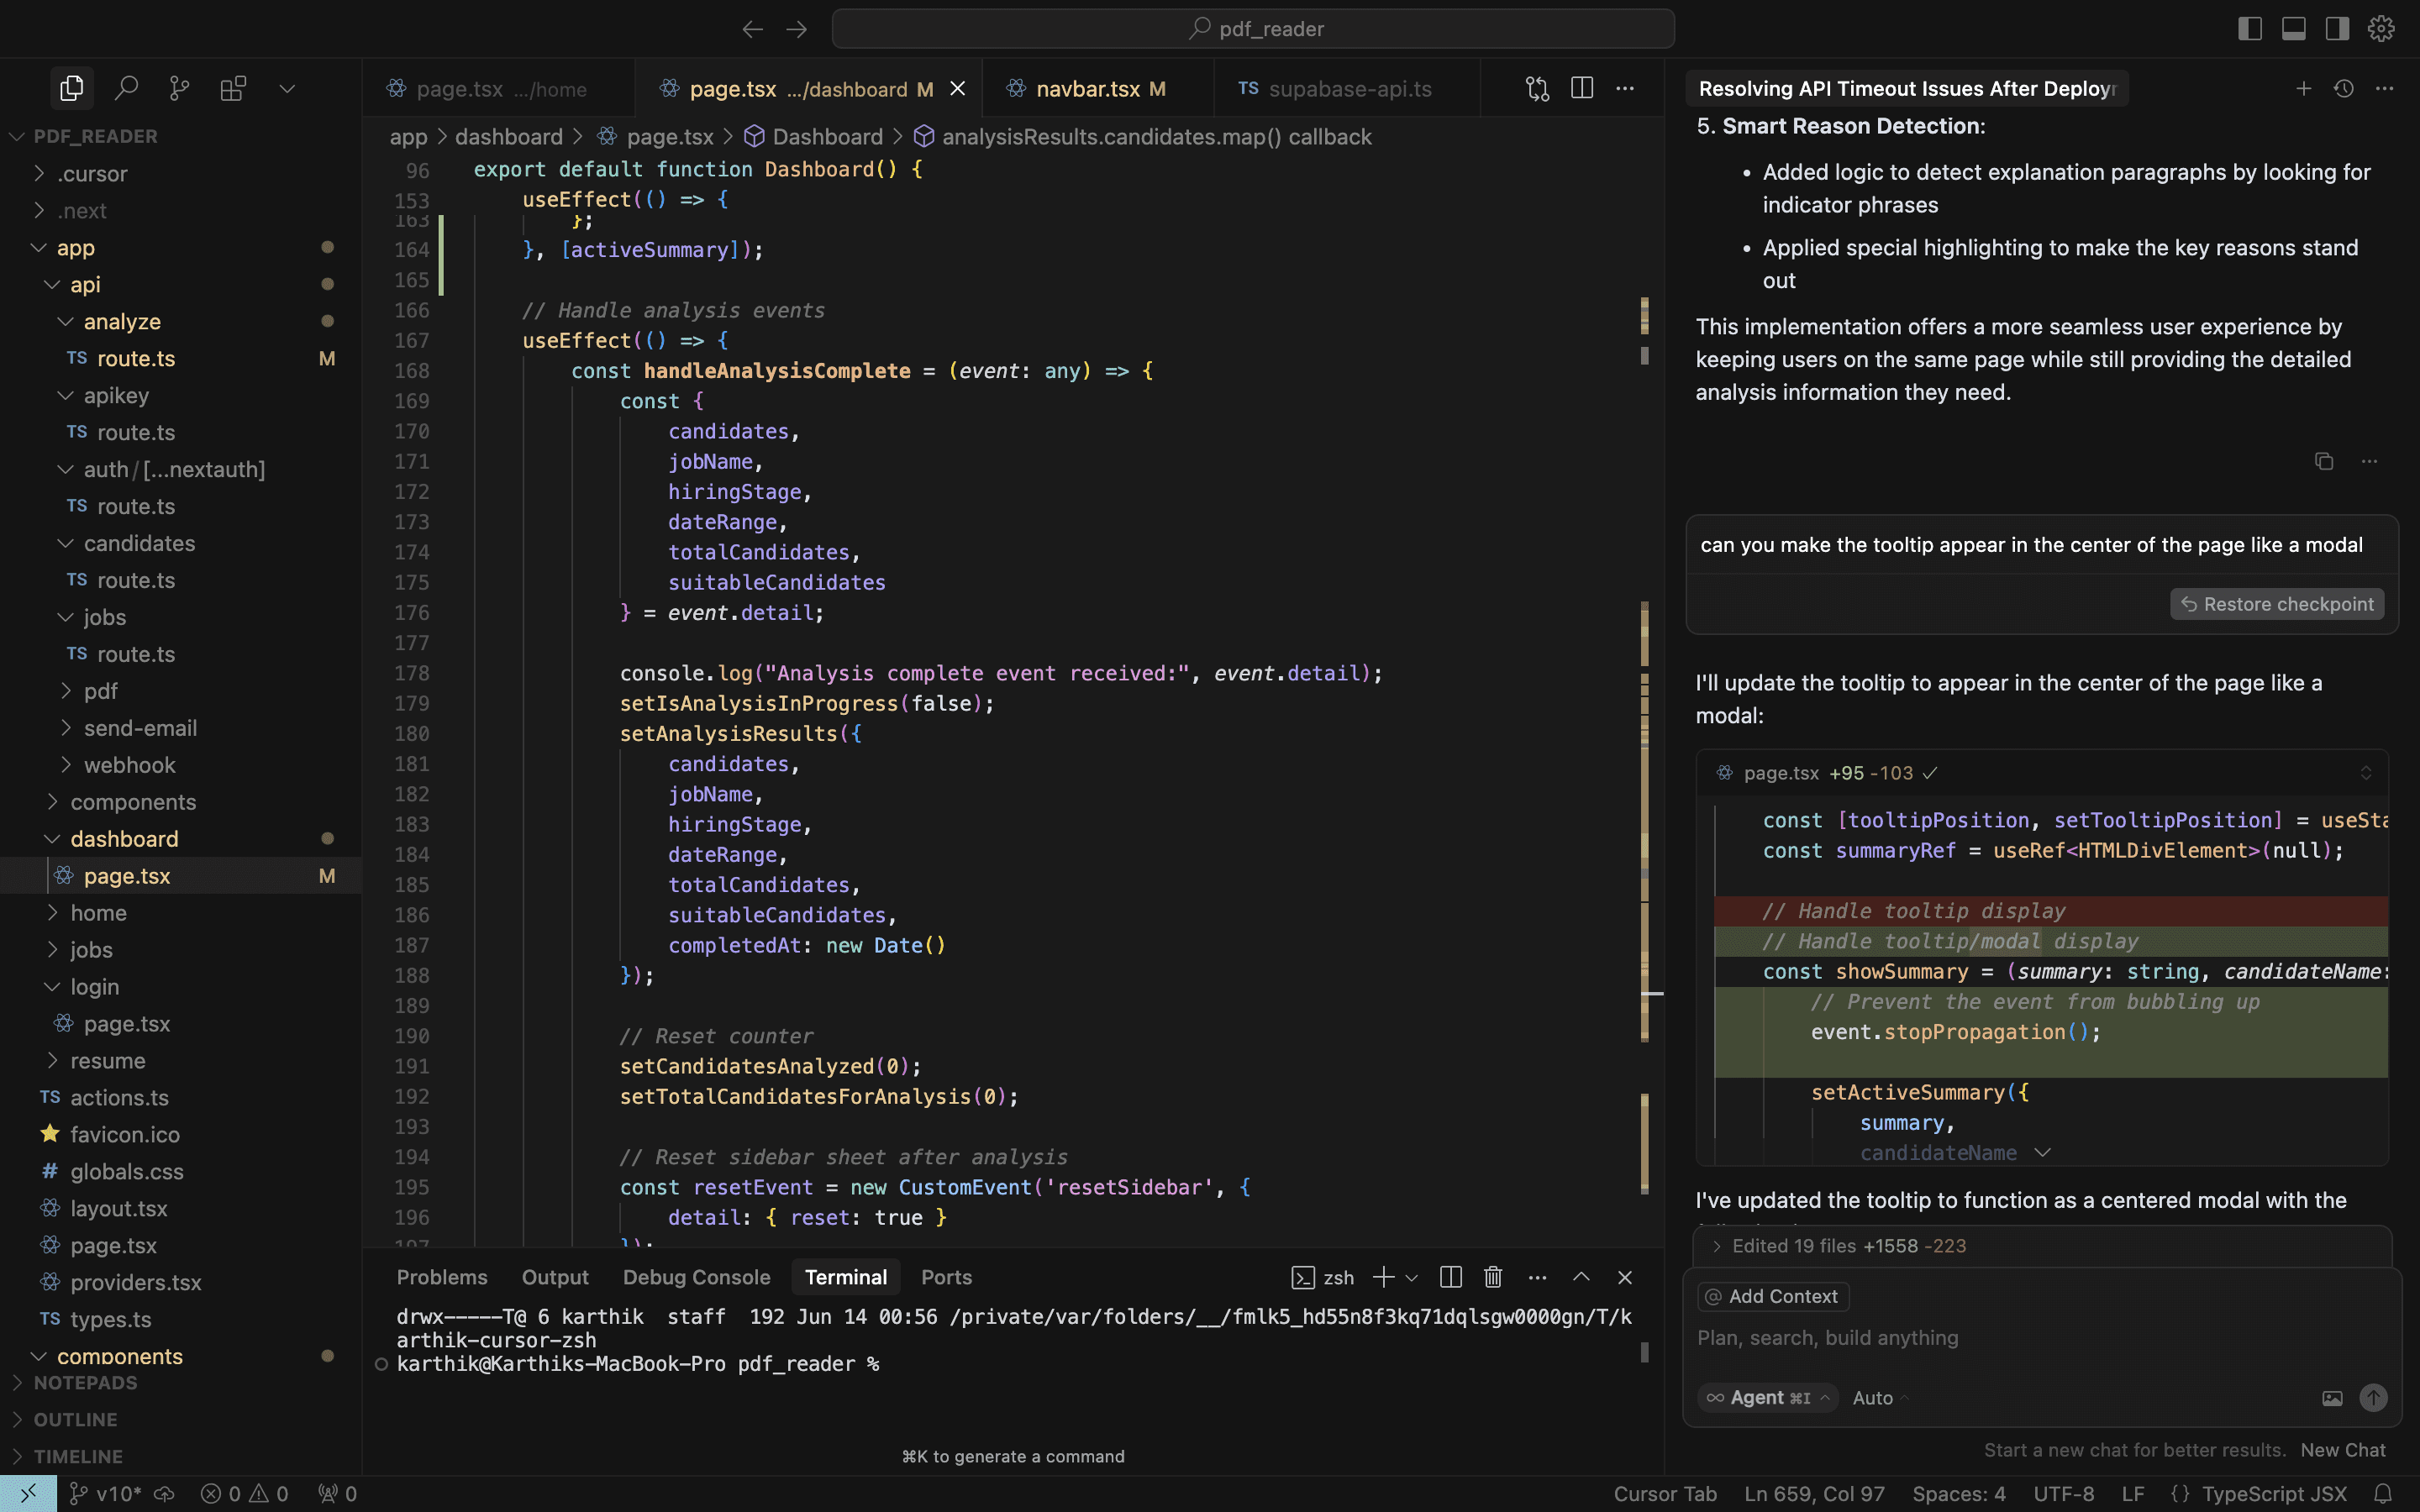Switch to the Problems panel tab
This screenshot has width=2420, height=1512.
(x=442, y=1277)
